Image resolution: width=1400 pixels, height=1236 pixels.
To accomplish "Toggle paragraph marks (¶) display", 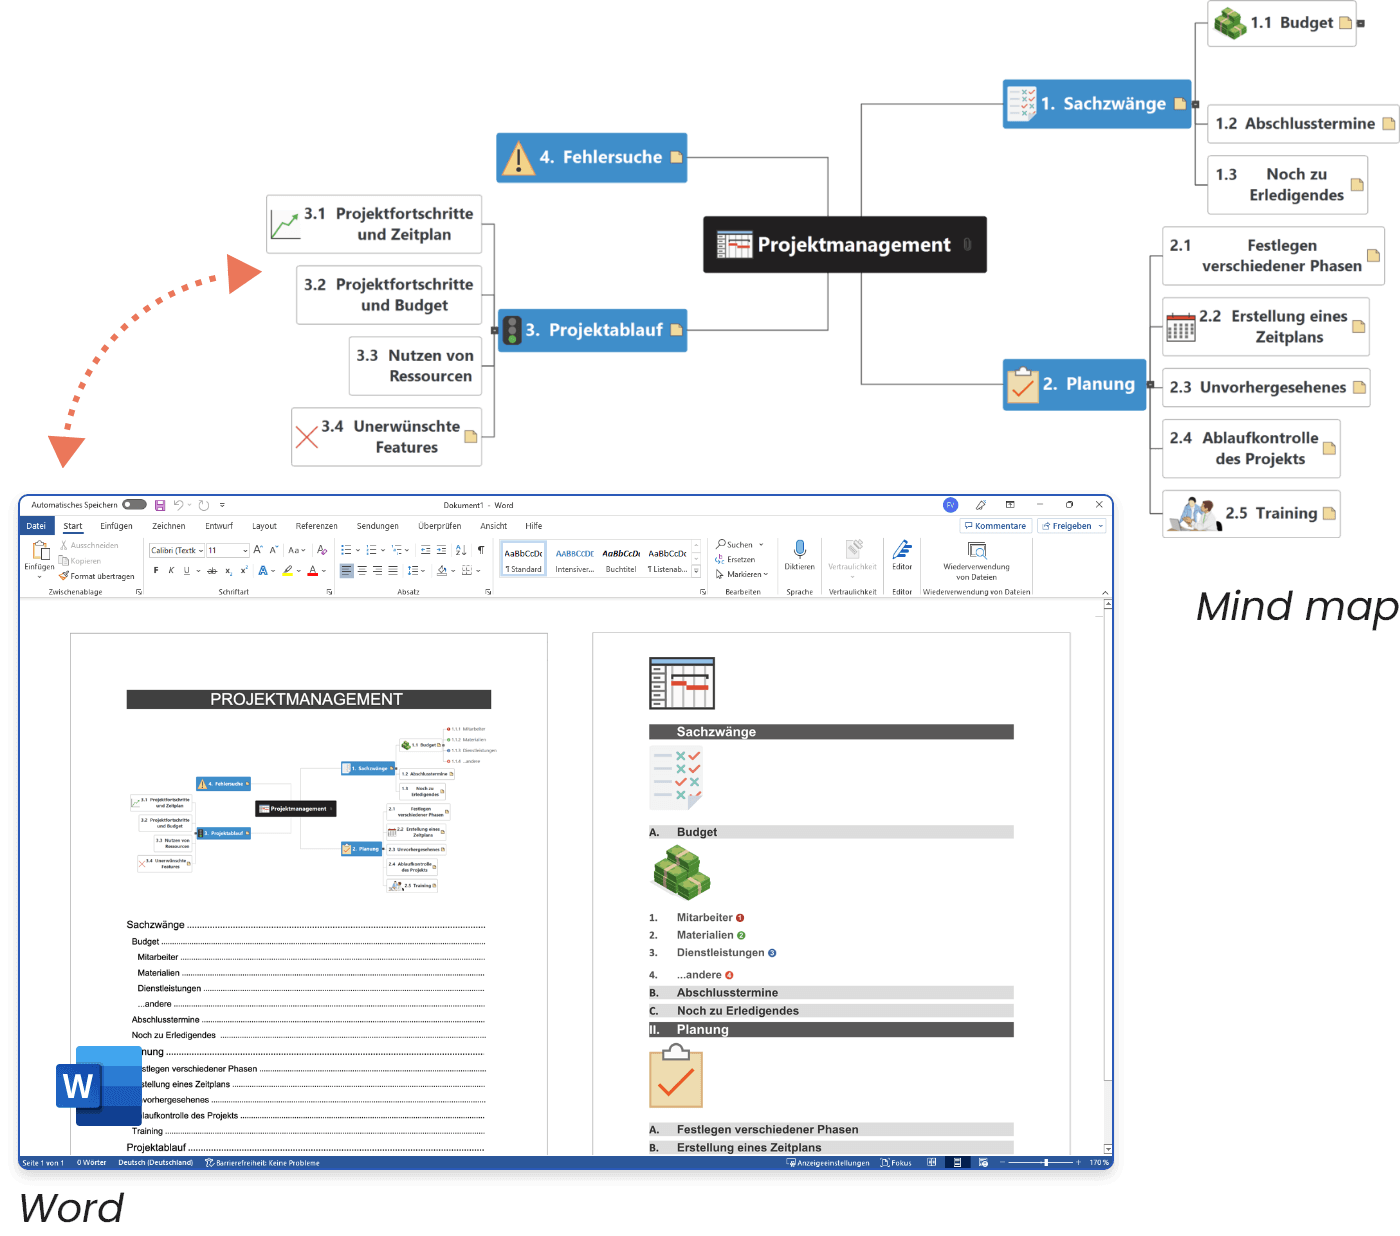I will 481,550.
